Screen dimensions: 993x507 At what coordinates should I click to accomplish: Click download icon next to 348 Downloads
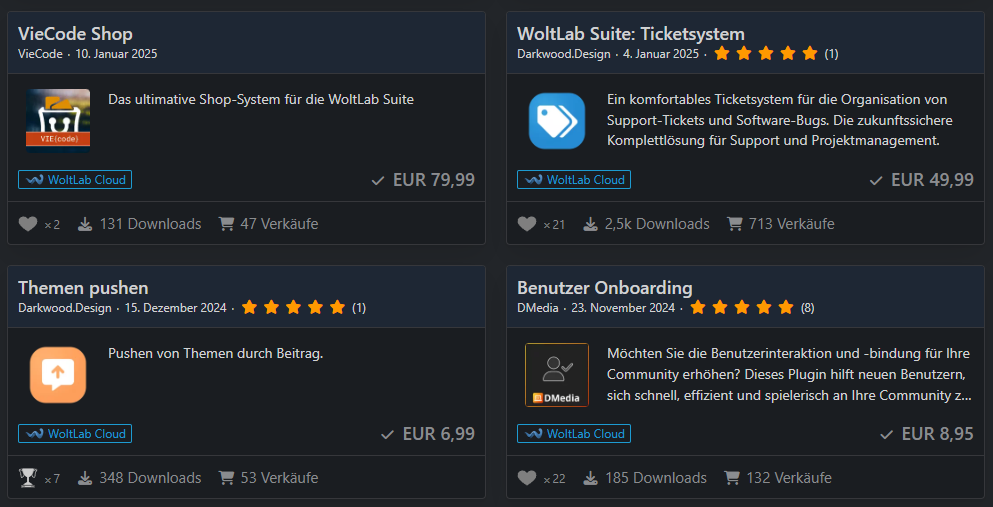click(85, 478)
